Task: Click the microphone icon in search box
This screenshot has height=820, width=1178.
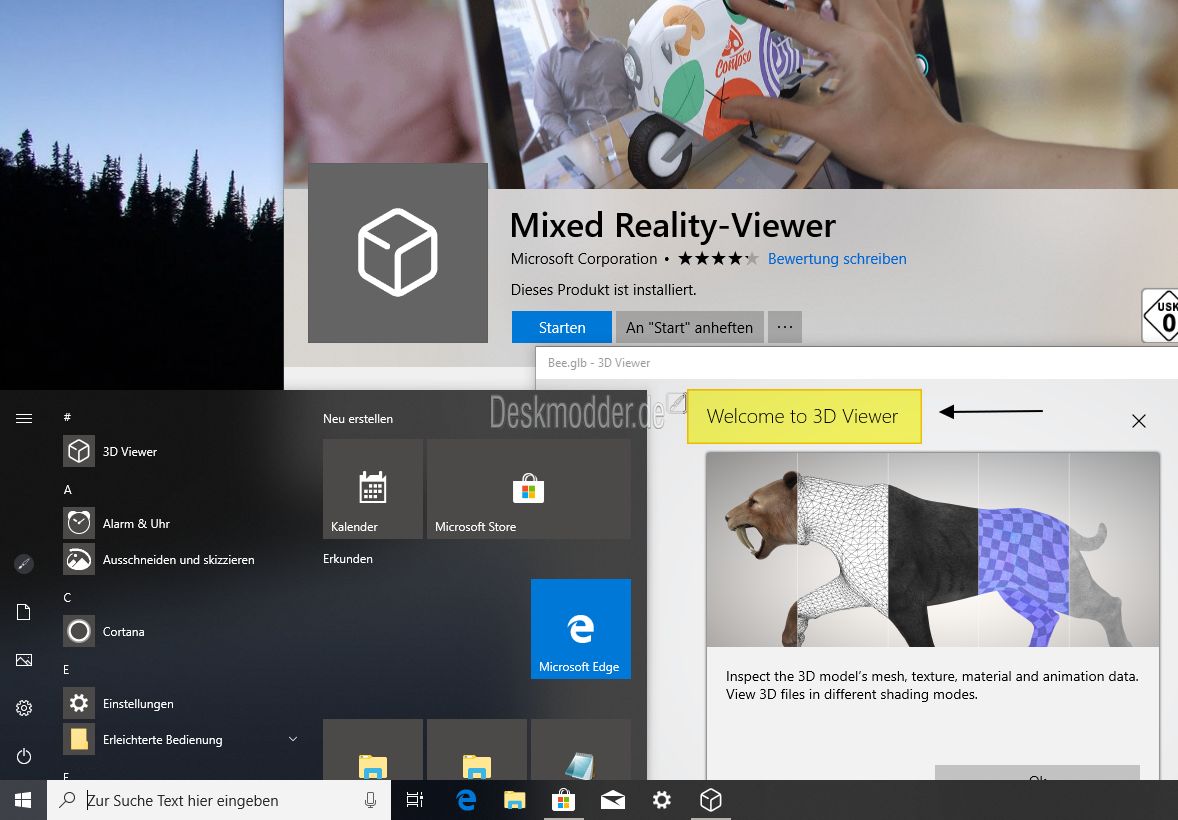Action: (370, 800)
